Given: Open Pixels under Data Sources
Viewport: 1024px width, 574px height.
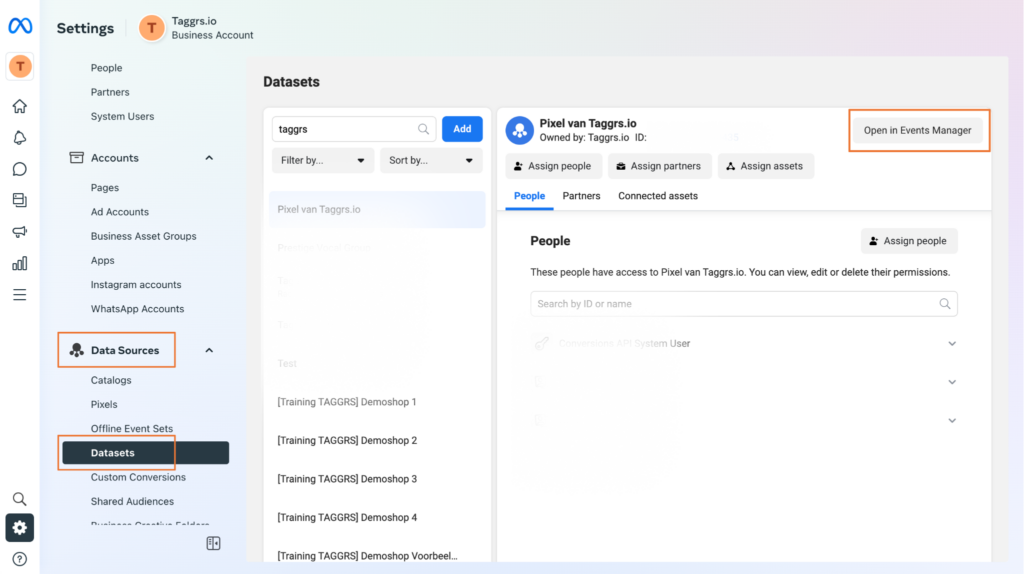Looking at the screenshot, I should [104, 404].
